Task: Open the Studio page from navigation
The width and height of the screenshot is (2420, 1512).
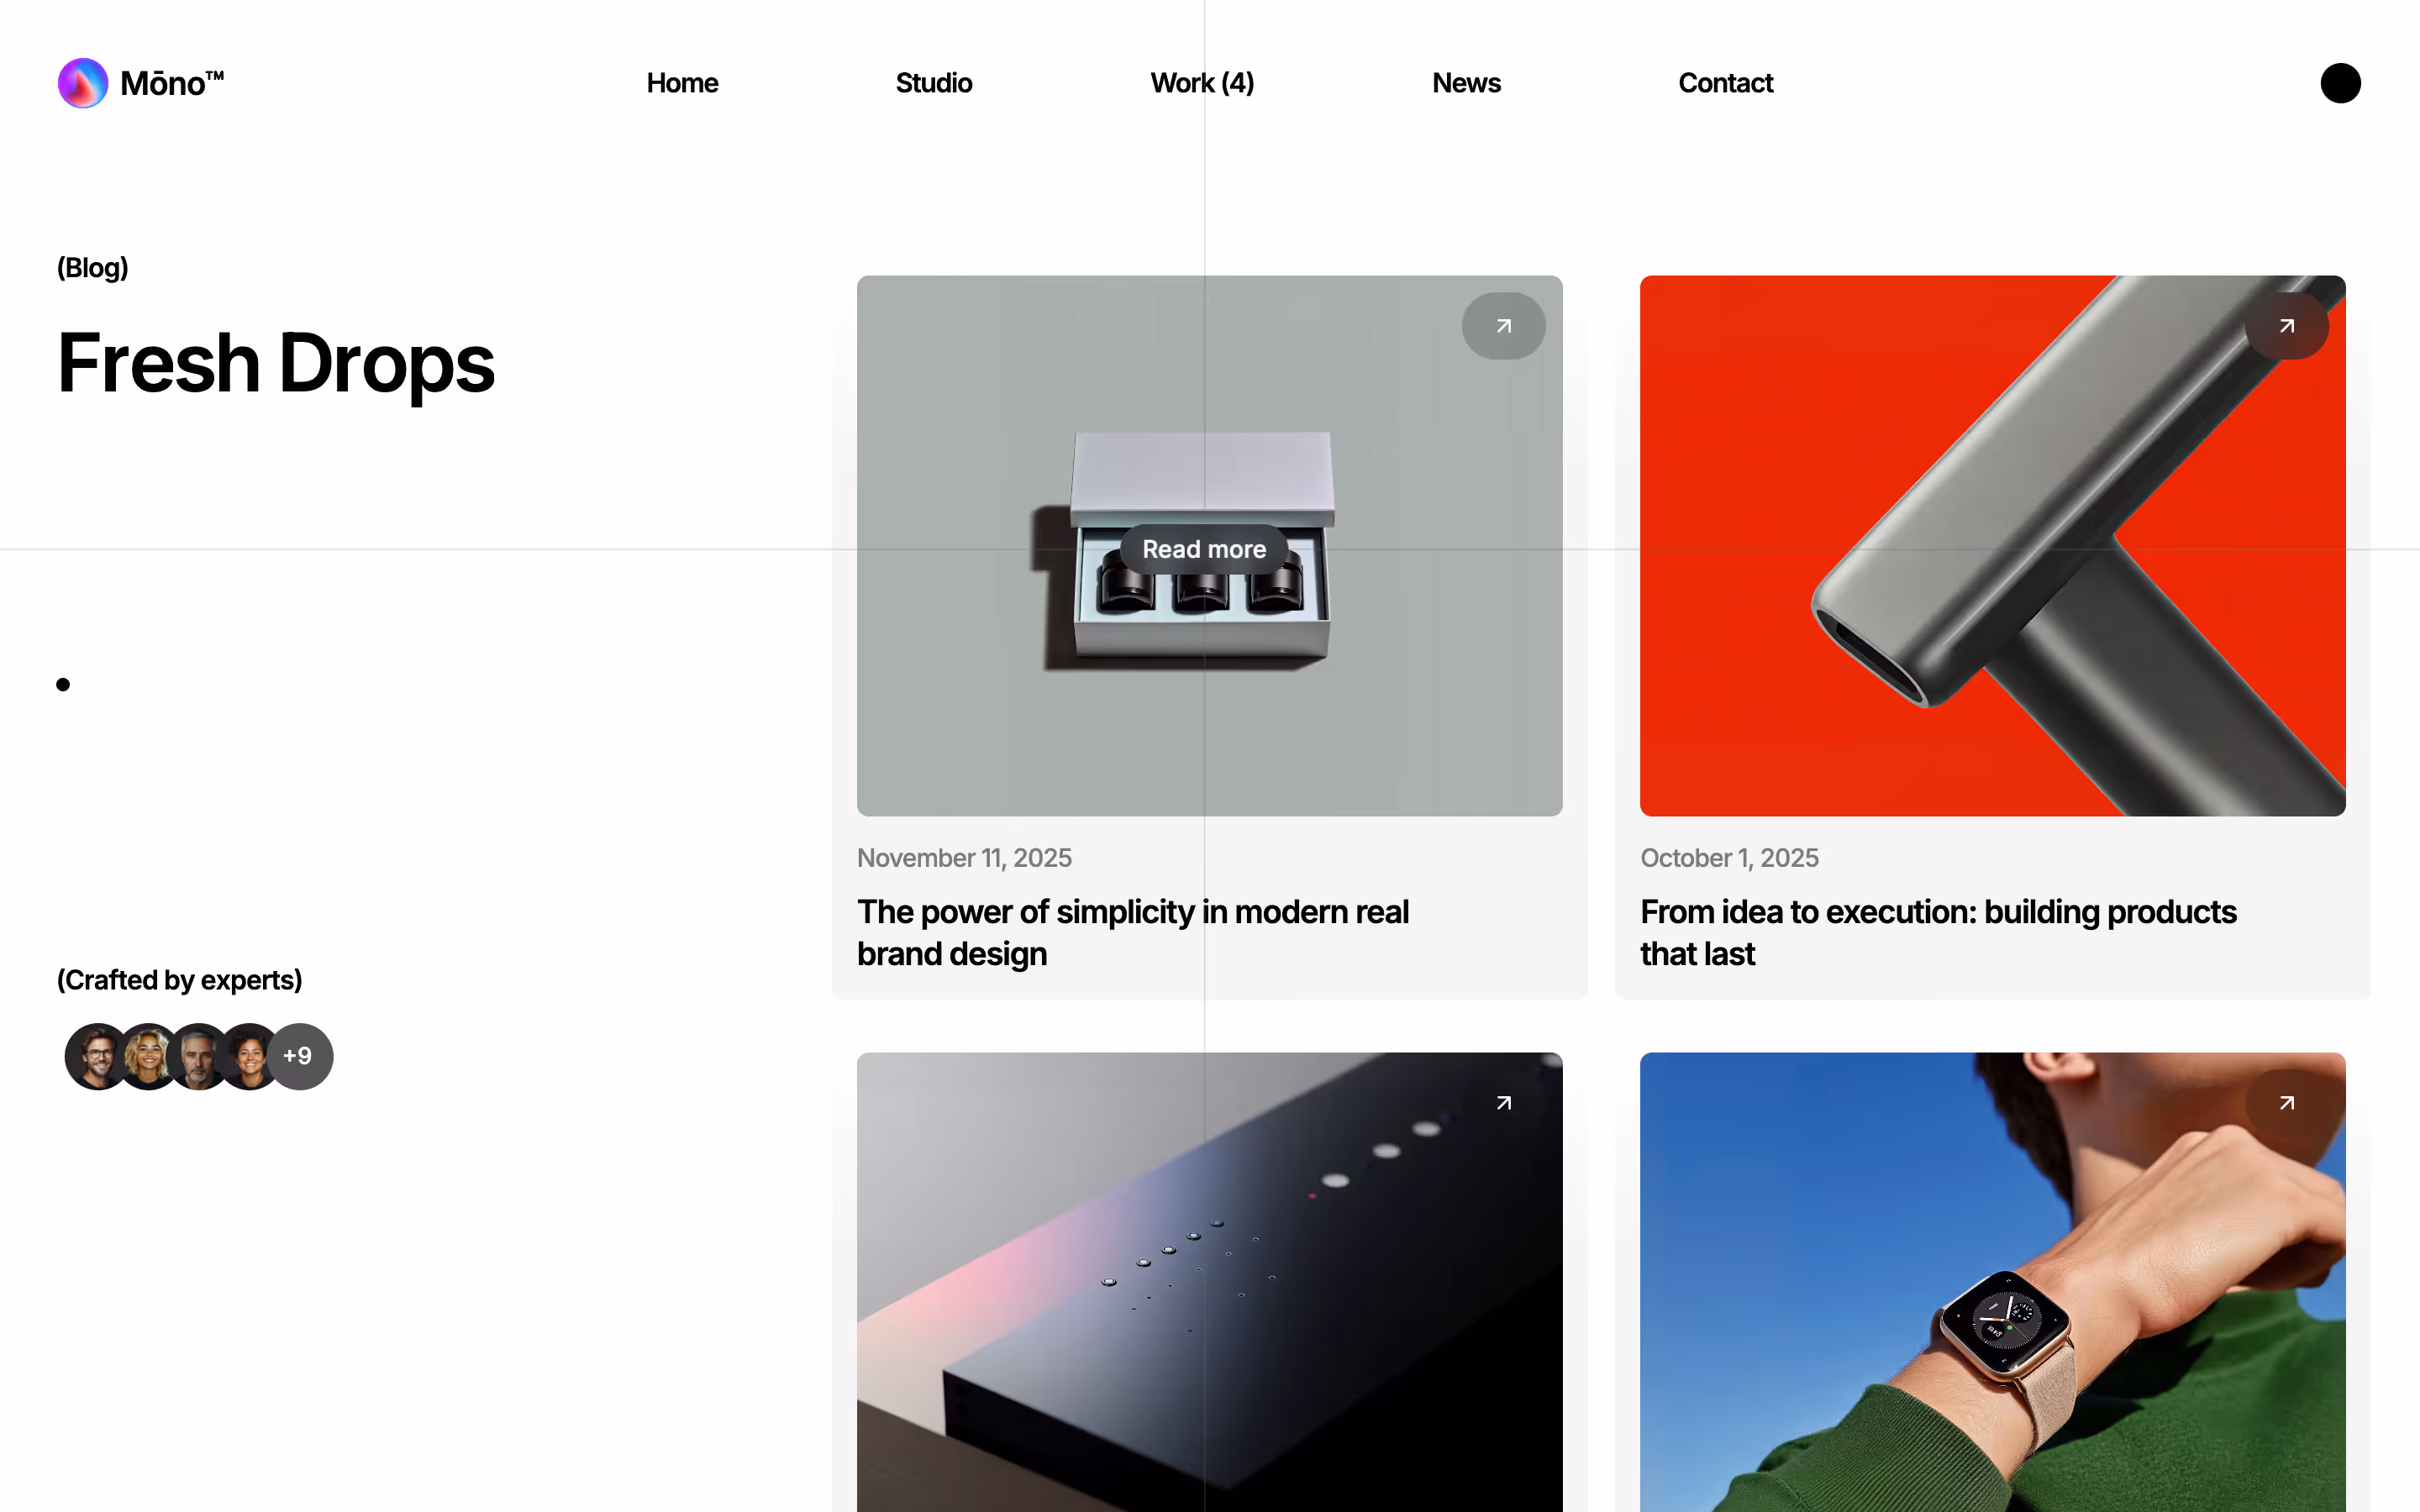Action: [x=933, y=83]
